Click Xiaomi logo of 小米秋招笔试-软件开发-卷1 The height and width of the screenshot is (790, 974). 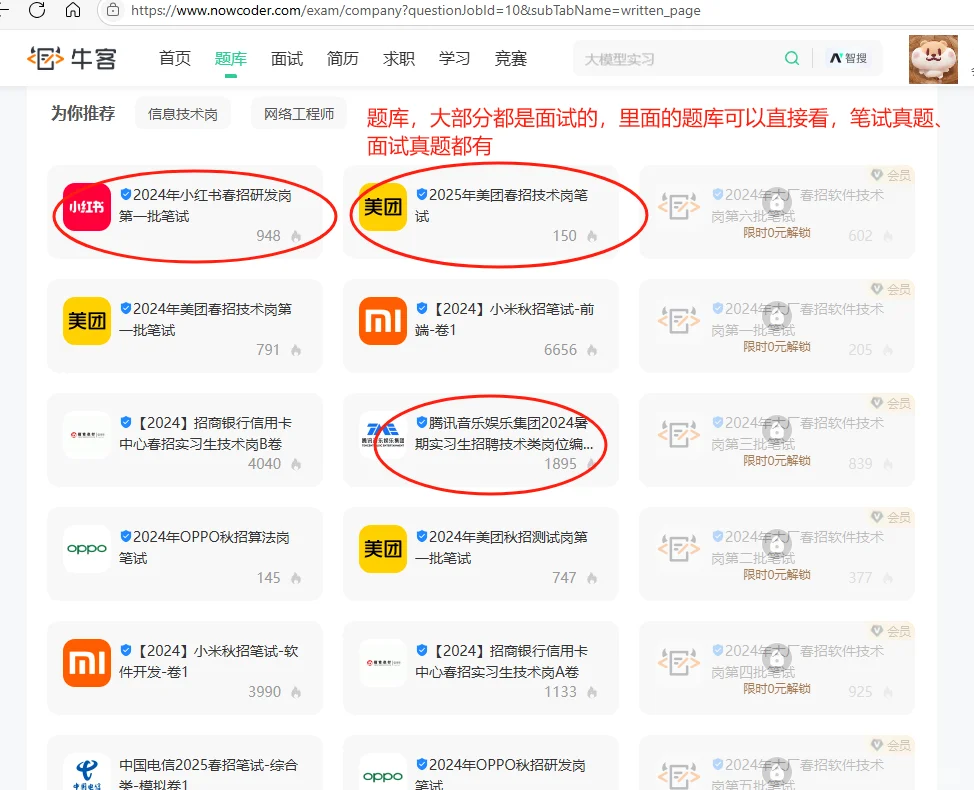pos(87,663)
